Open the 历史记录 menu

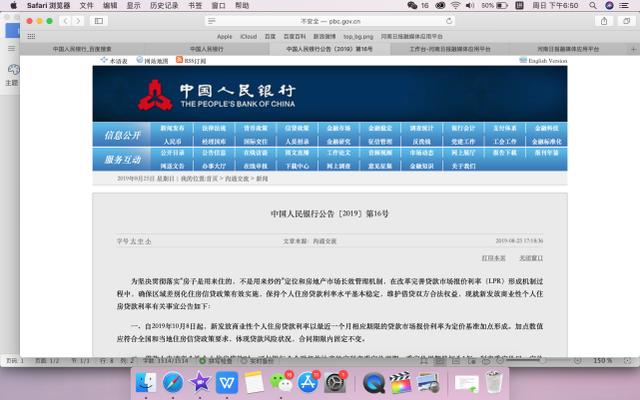pos(164,5)
